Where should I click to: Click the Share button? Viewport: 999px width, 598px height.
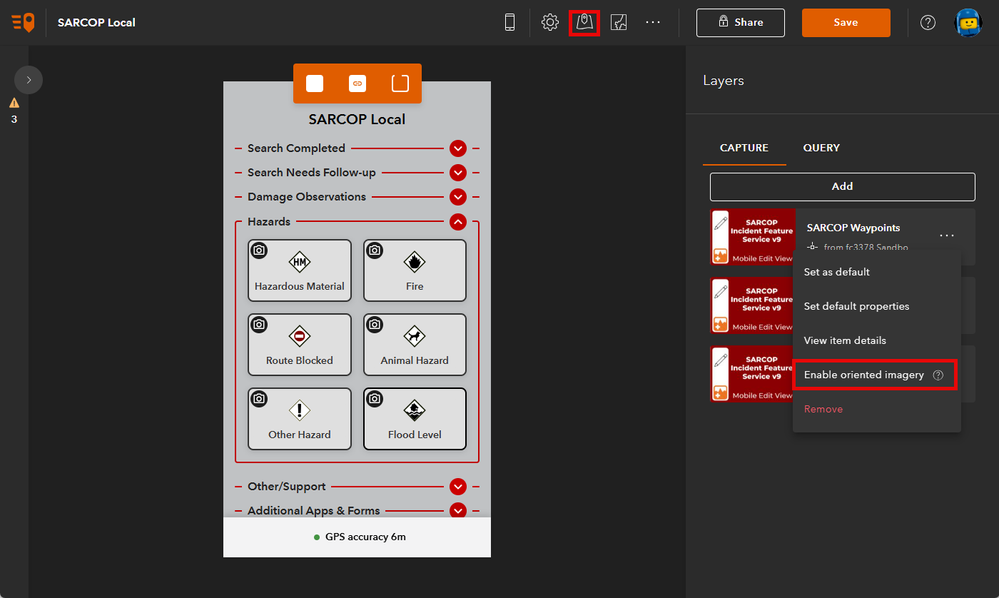[740, 22]
